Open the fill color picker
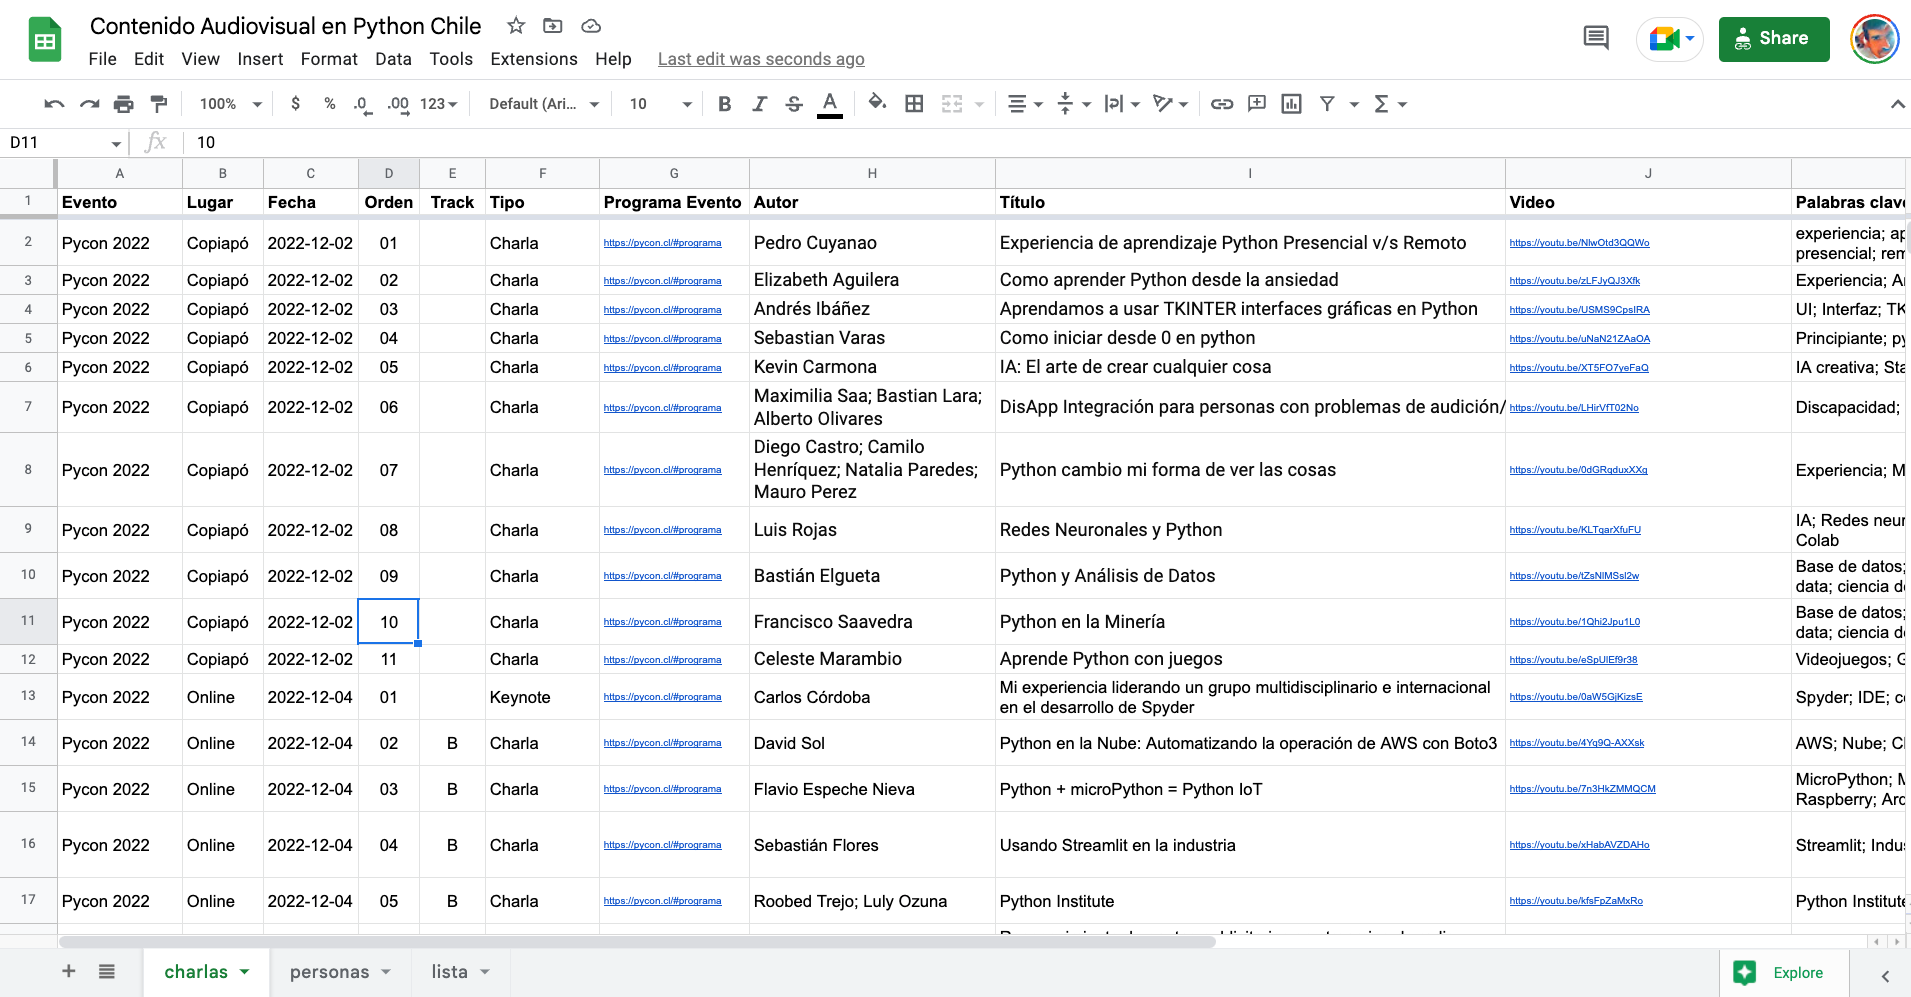Viewport: 1911px width, 997px height. tap(877, 103)
